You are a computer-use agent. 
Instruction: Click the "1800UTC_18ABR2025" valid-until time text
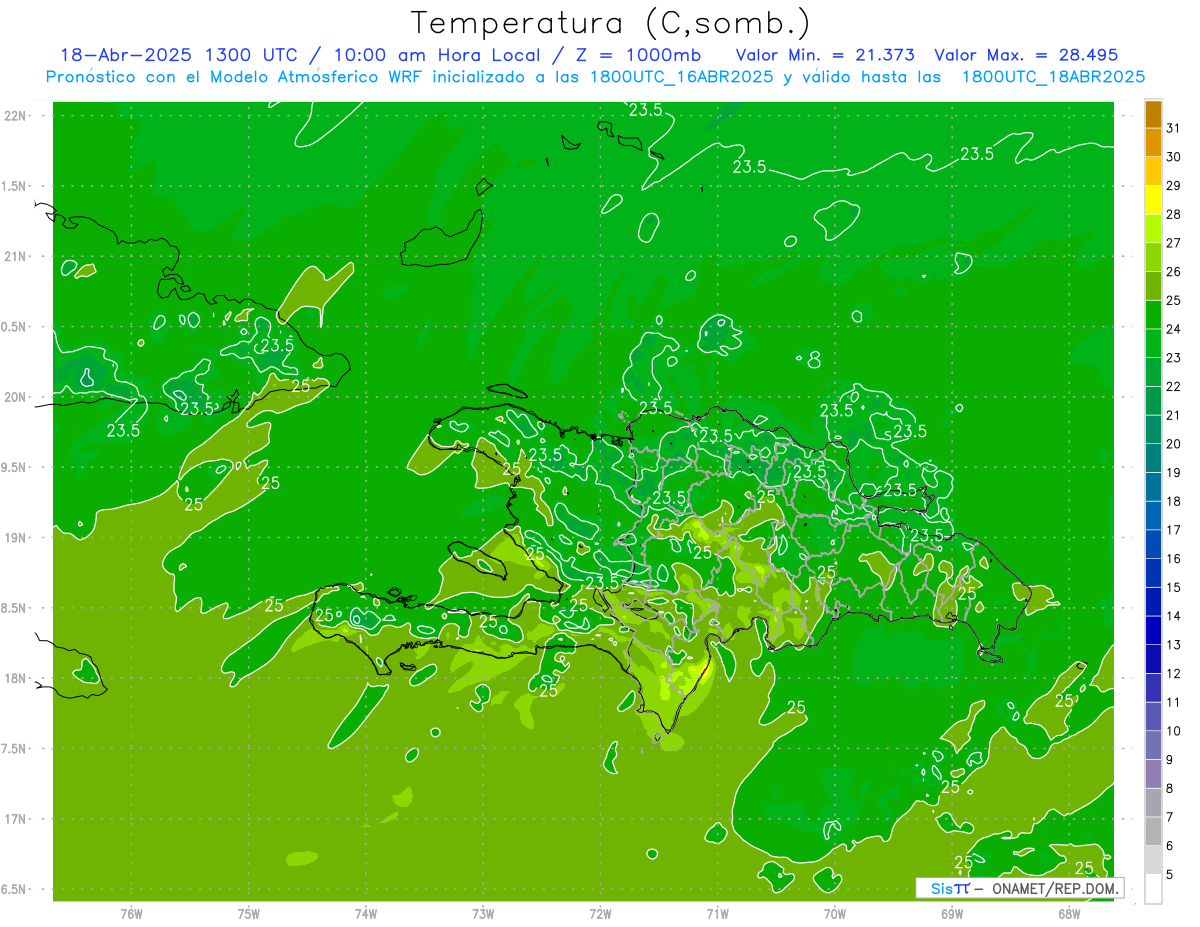pyautogui.click(x=1053, y=77)
